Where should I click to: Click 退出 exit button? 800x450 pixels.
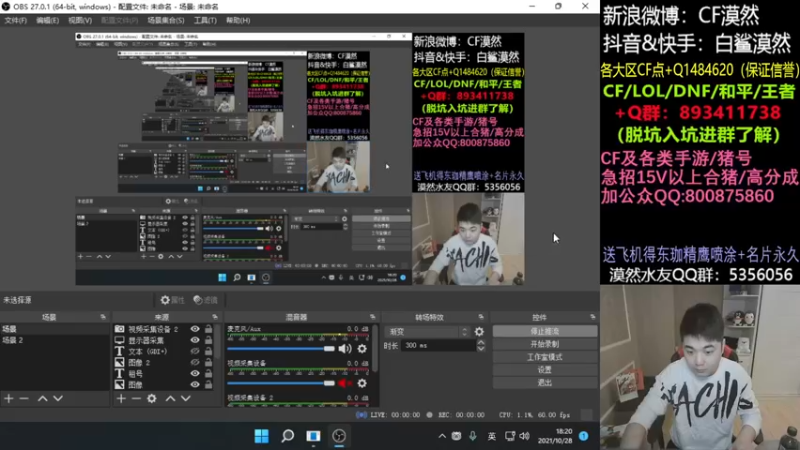click(x=545, y=382)
